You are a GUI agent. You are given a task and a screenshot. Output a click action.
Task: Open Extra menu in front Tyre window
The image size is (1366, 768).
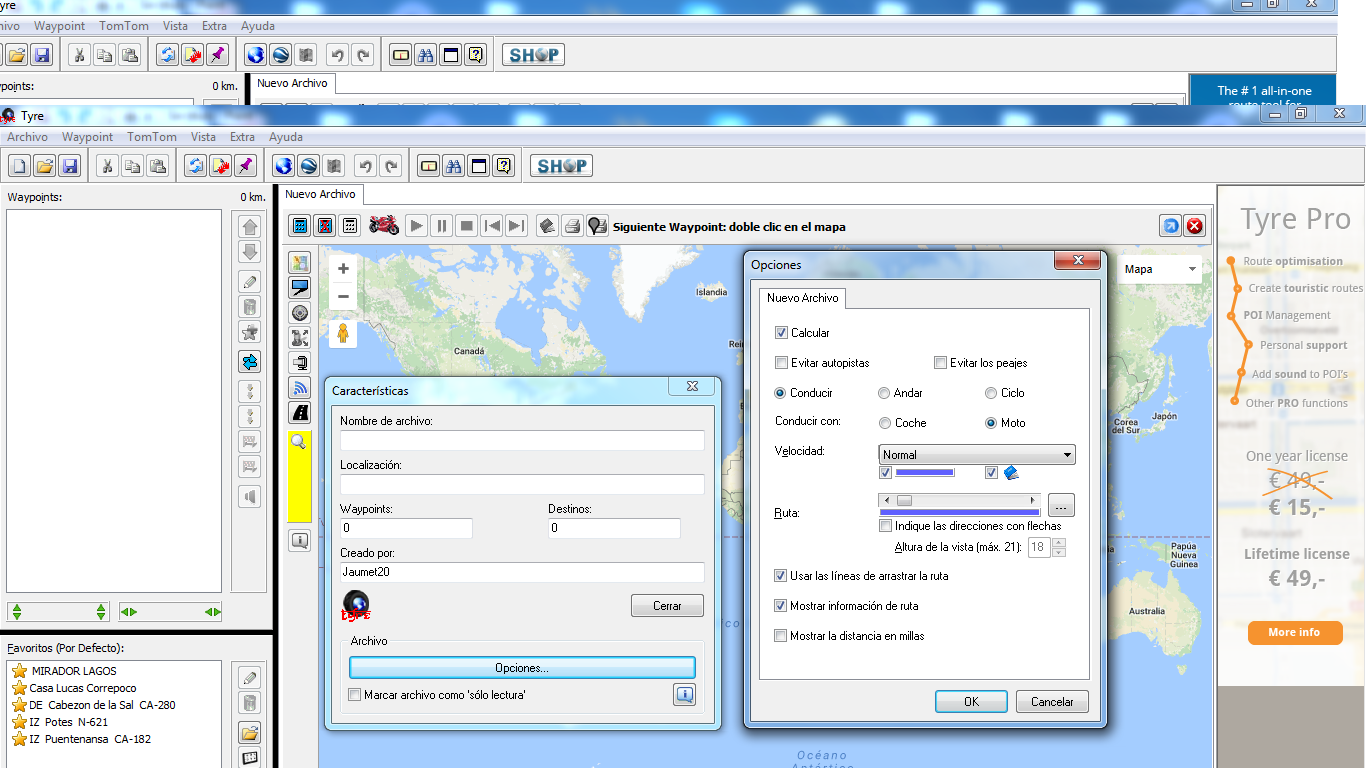242,137
